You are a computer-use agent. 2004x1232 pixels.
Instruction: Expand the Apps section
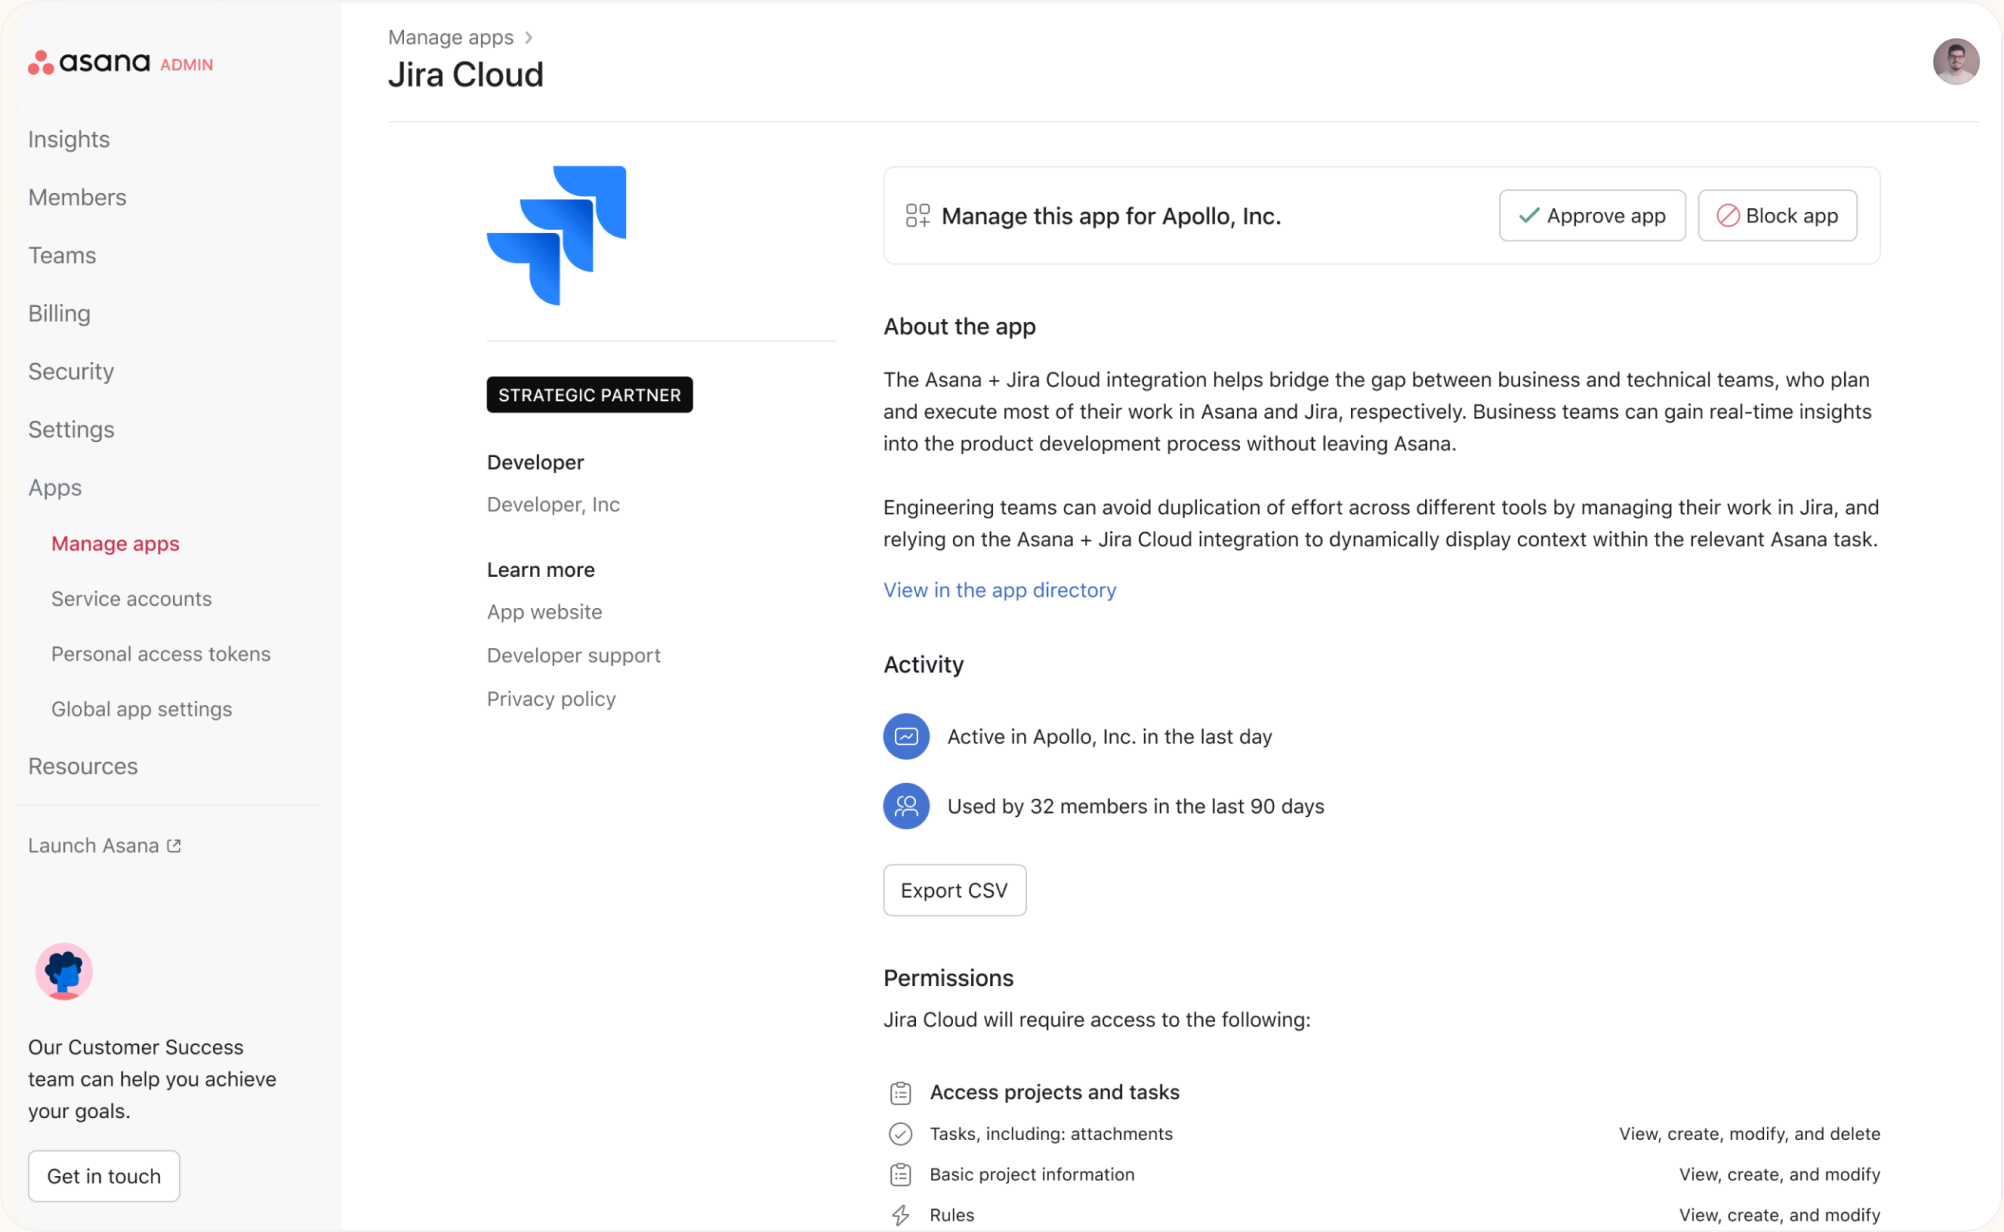[x=55, y=487]
